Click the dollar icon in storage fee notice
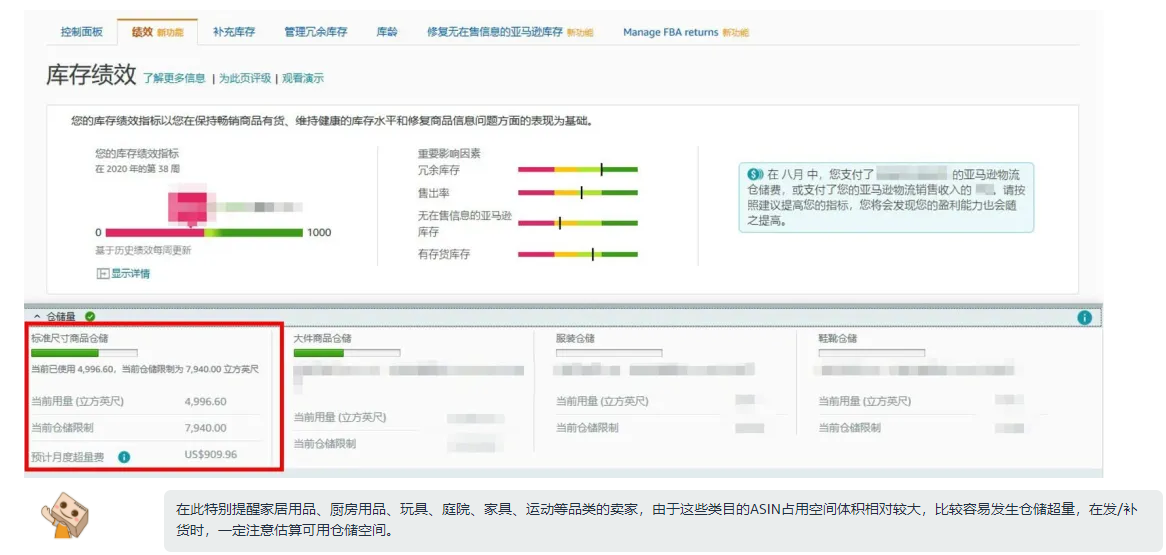The width and height of the screenshot is (1166, 555). pos(756,174)
